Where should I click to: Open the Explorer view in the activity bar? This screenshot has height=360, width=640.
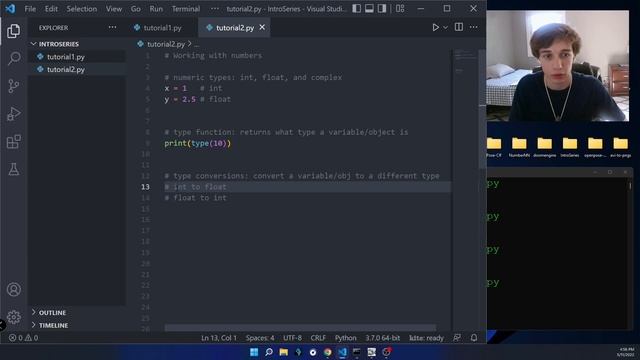(x=13, y=31)
